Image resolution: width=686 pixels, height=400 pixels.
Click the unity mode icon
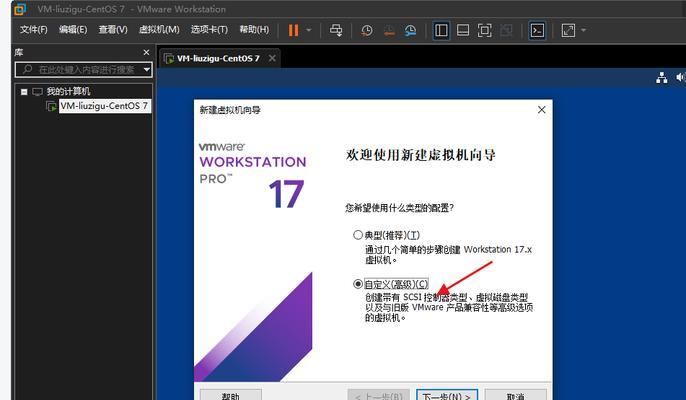(x=506, y=30)
